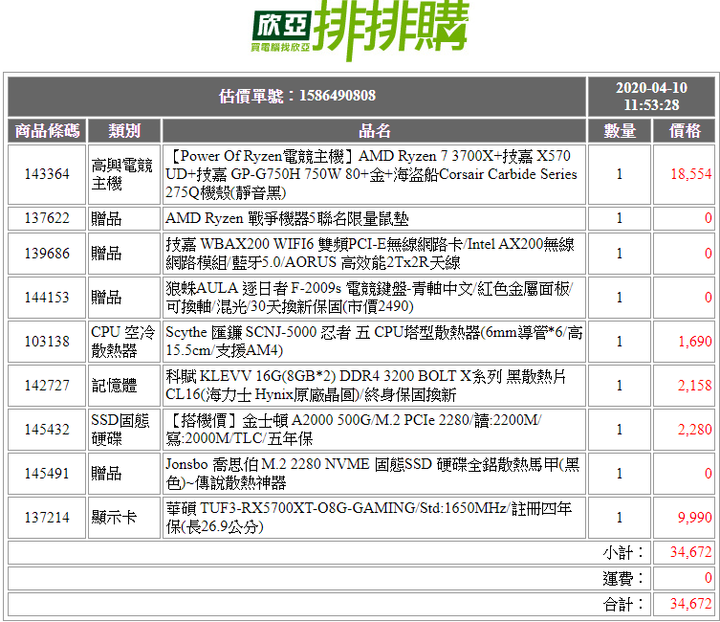Select barcode 137214
Screen dimensions: 720x622
pyautogui.click(x=47, y=518)
